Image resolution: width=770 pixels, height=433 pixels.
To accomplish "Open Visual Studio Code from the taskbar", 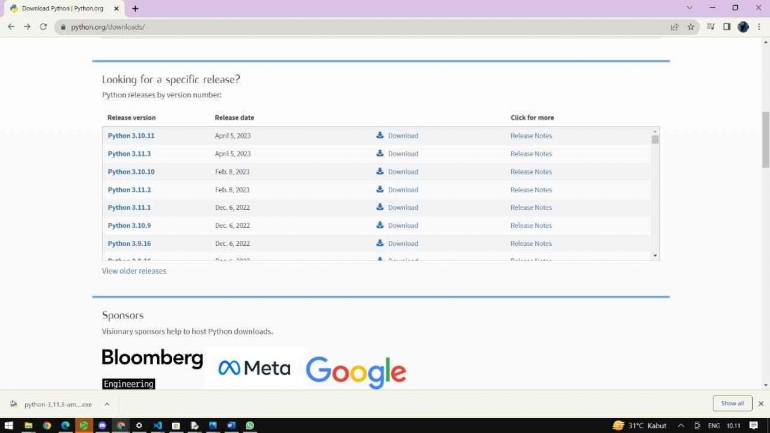I will coord(158,425).
